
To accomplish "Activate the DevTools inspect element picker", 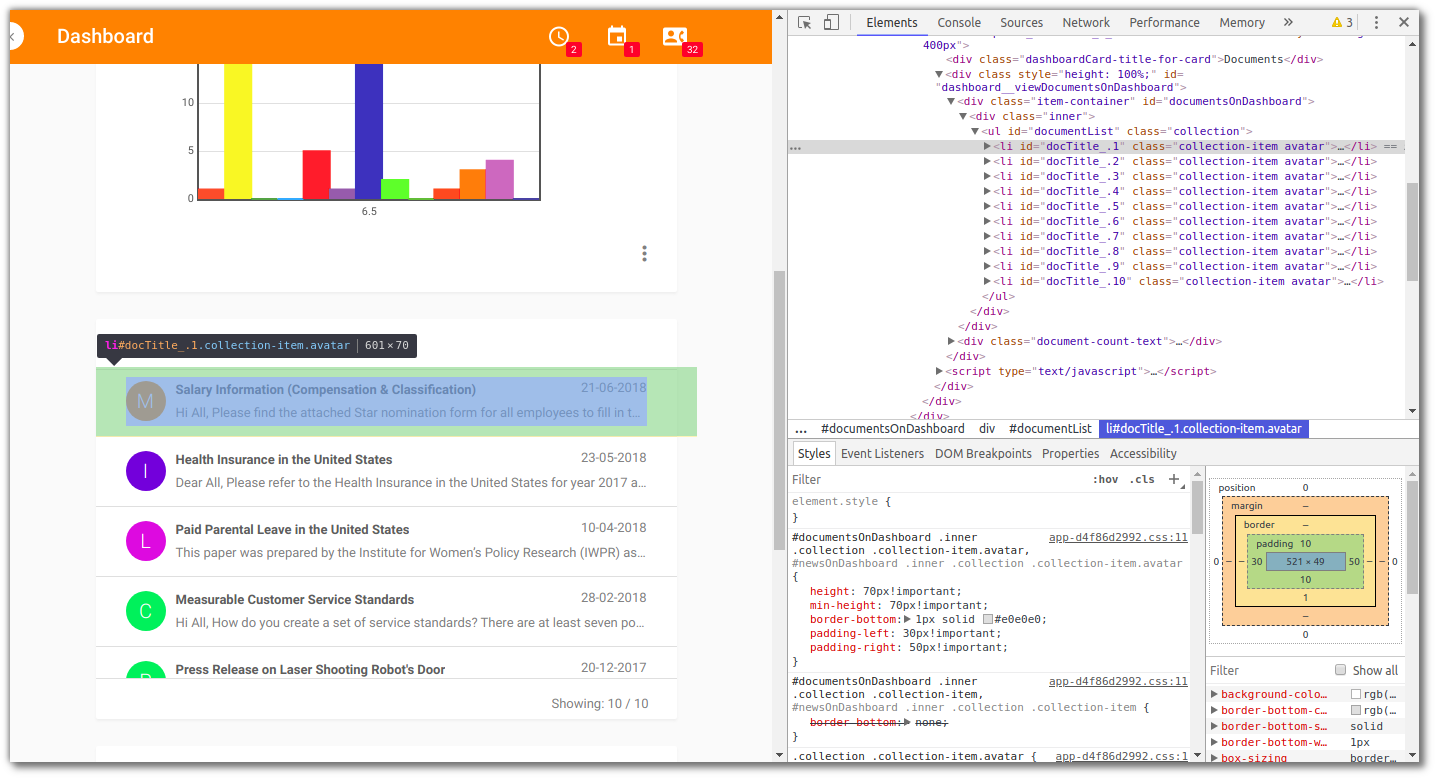I will point(805,22).
